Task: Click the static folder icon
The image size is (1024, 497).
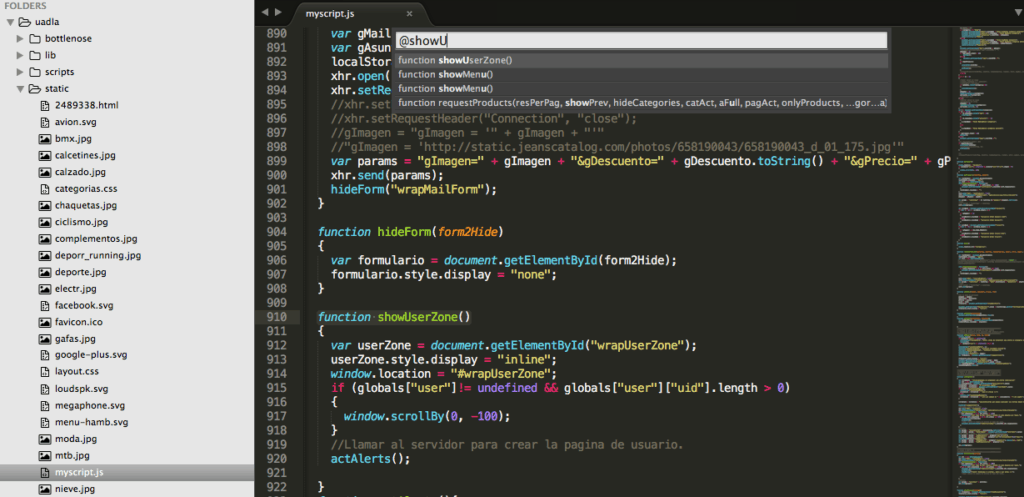Action: [35, 89]
